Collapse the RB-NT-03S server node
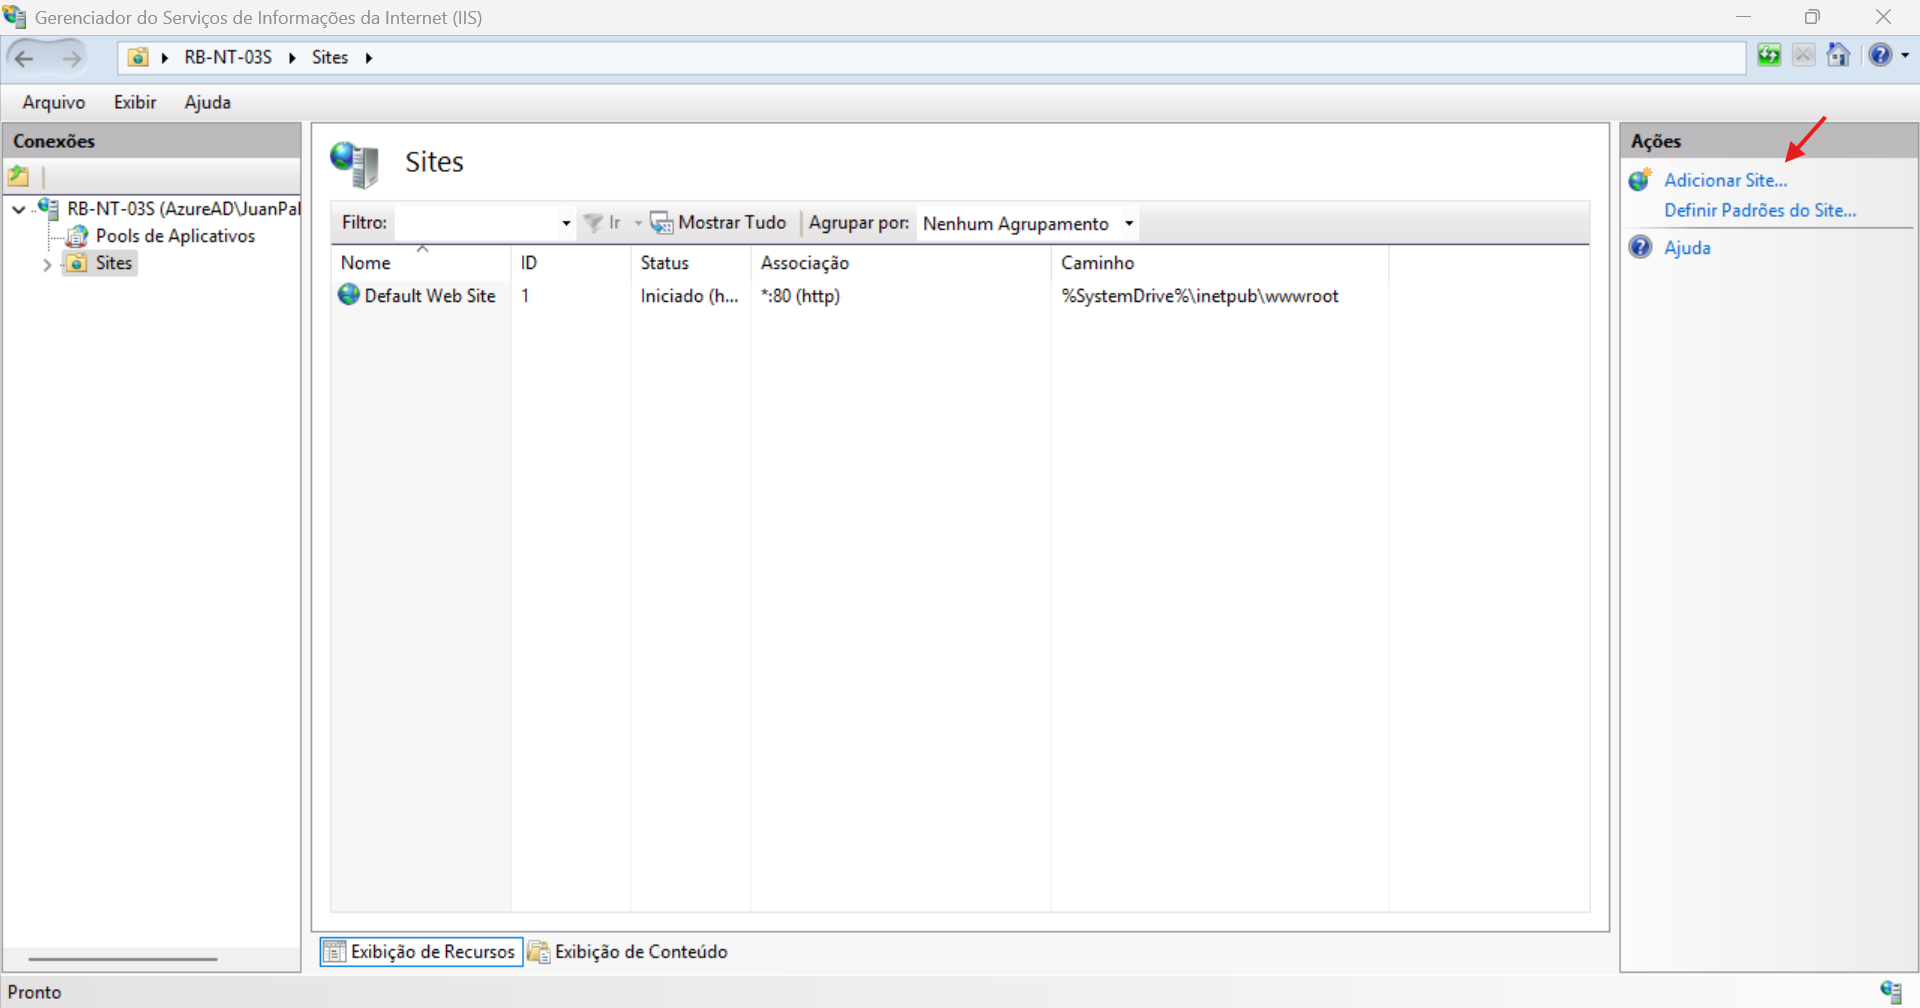 19,210
